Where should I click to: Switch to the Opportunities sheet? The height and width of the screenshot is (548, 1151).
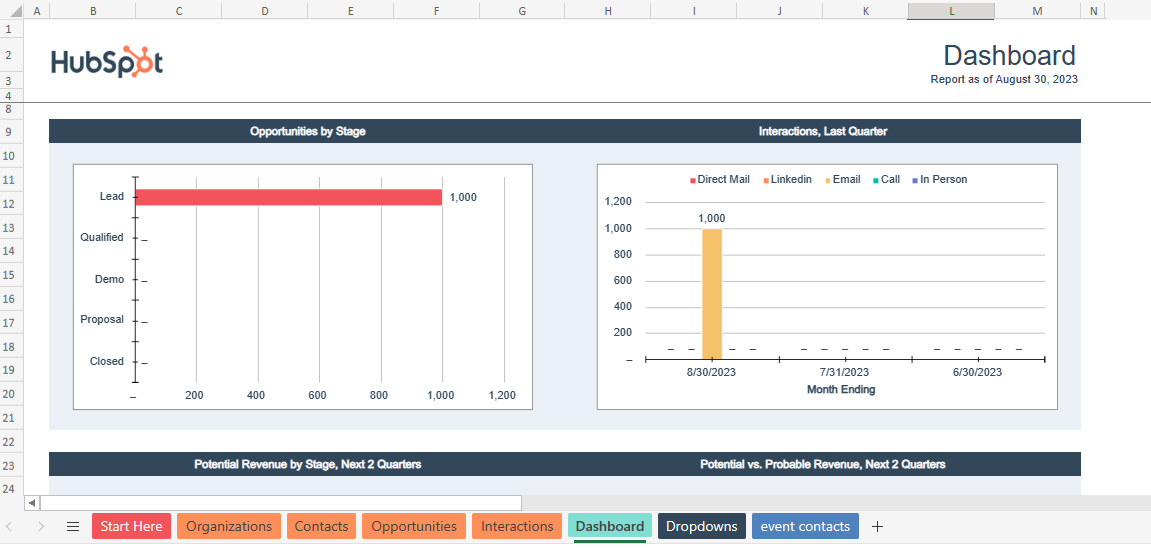tap(414, 527)
